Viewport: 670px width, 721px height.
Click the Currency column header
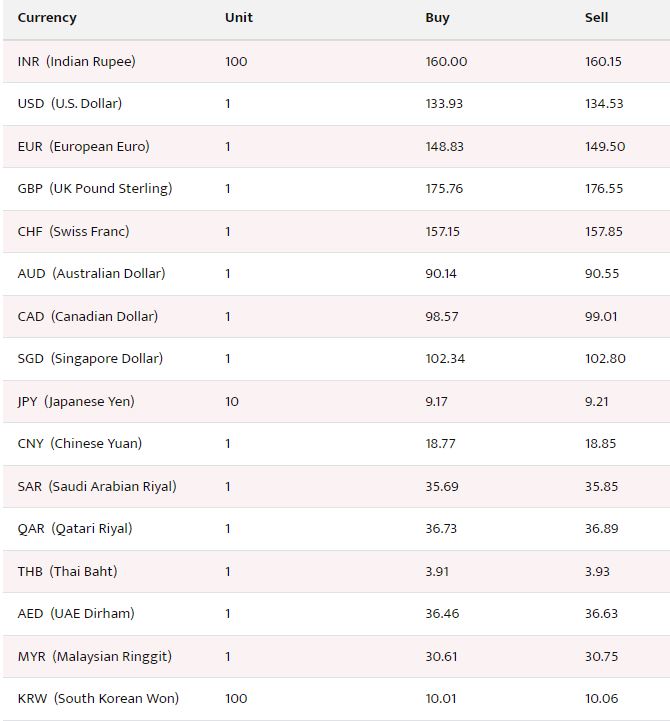47,17
